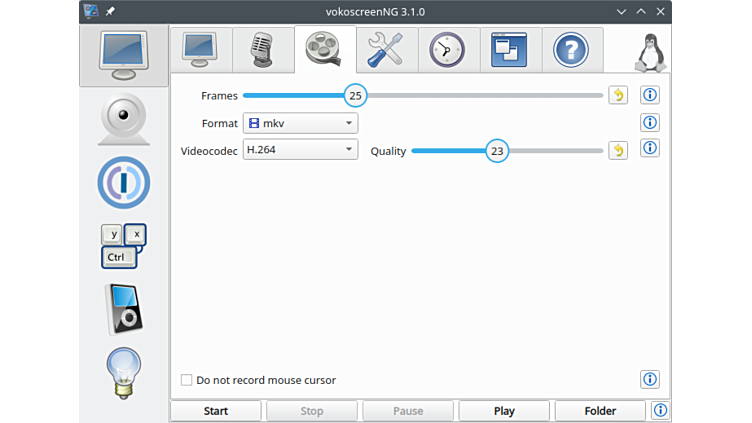Click the Folder button
The width and height of the screenshot is (752, 423).
tap(600, 411)
